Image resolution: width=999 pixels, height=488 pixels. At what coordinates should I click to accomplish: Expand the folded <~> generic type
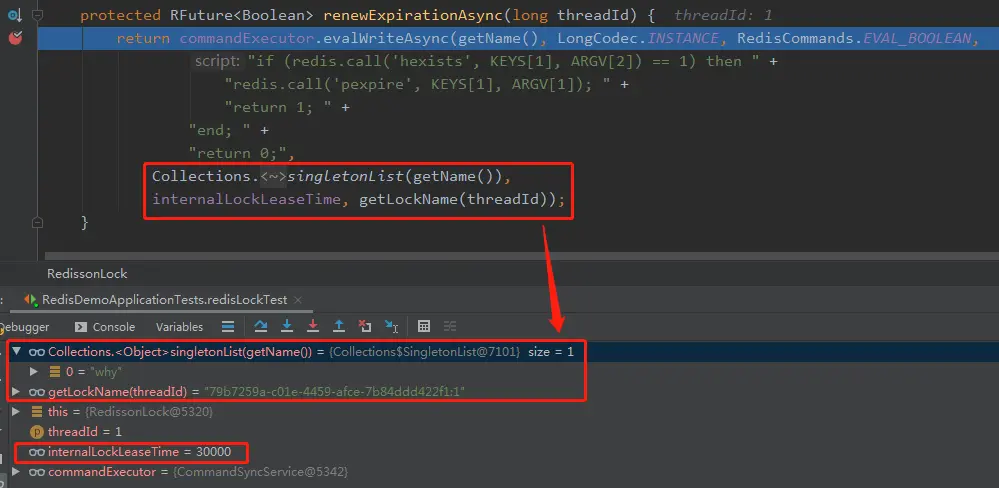tap(273, 176)
